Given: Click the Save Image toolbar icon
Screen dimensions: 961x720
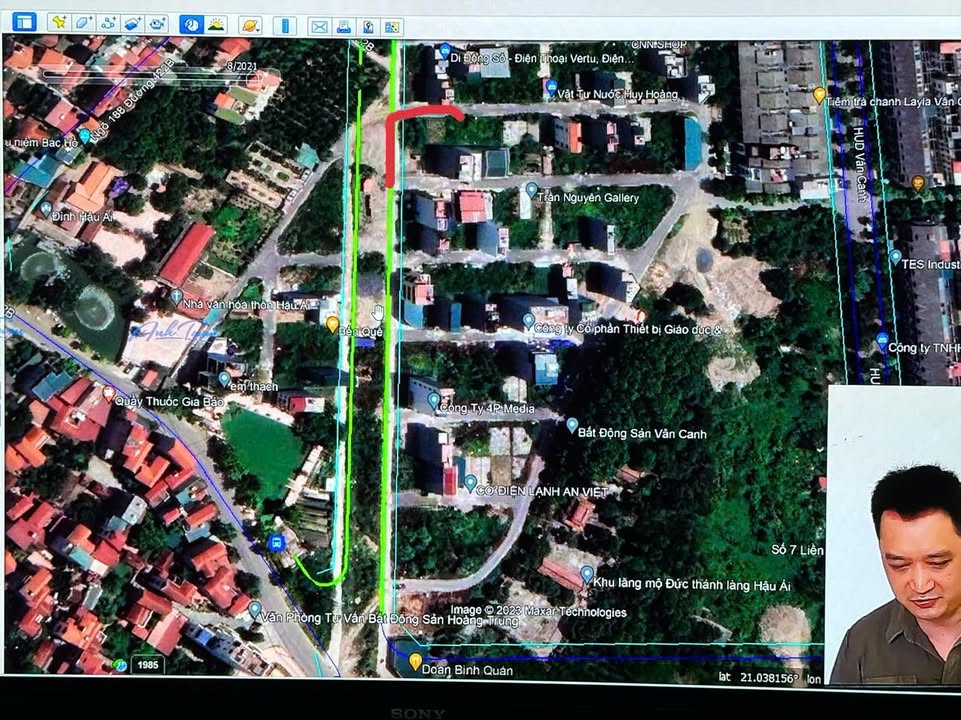Looking at the screenshot, I should [x=367, y=25].
